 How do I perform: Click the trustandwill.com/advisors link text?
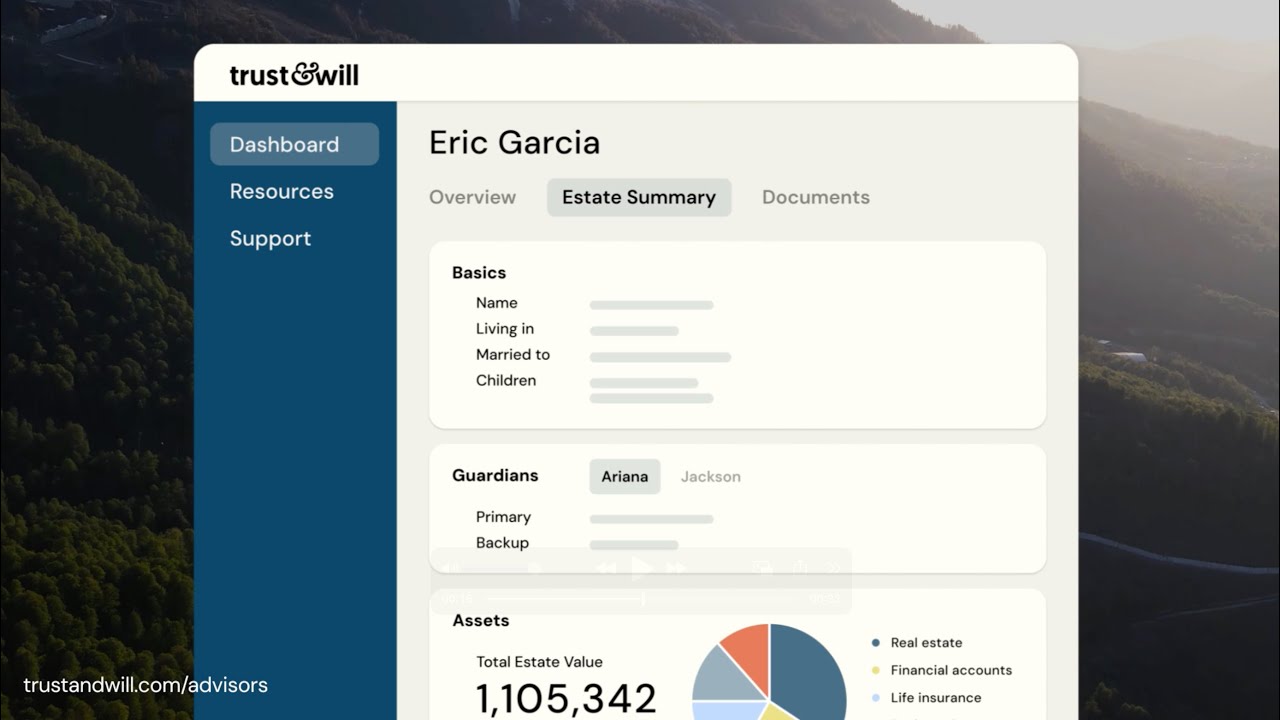point(146,685)
